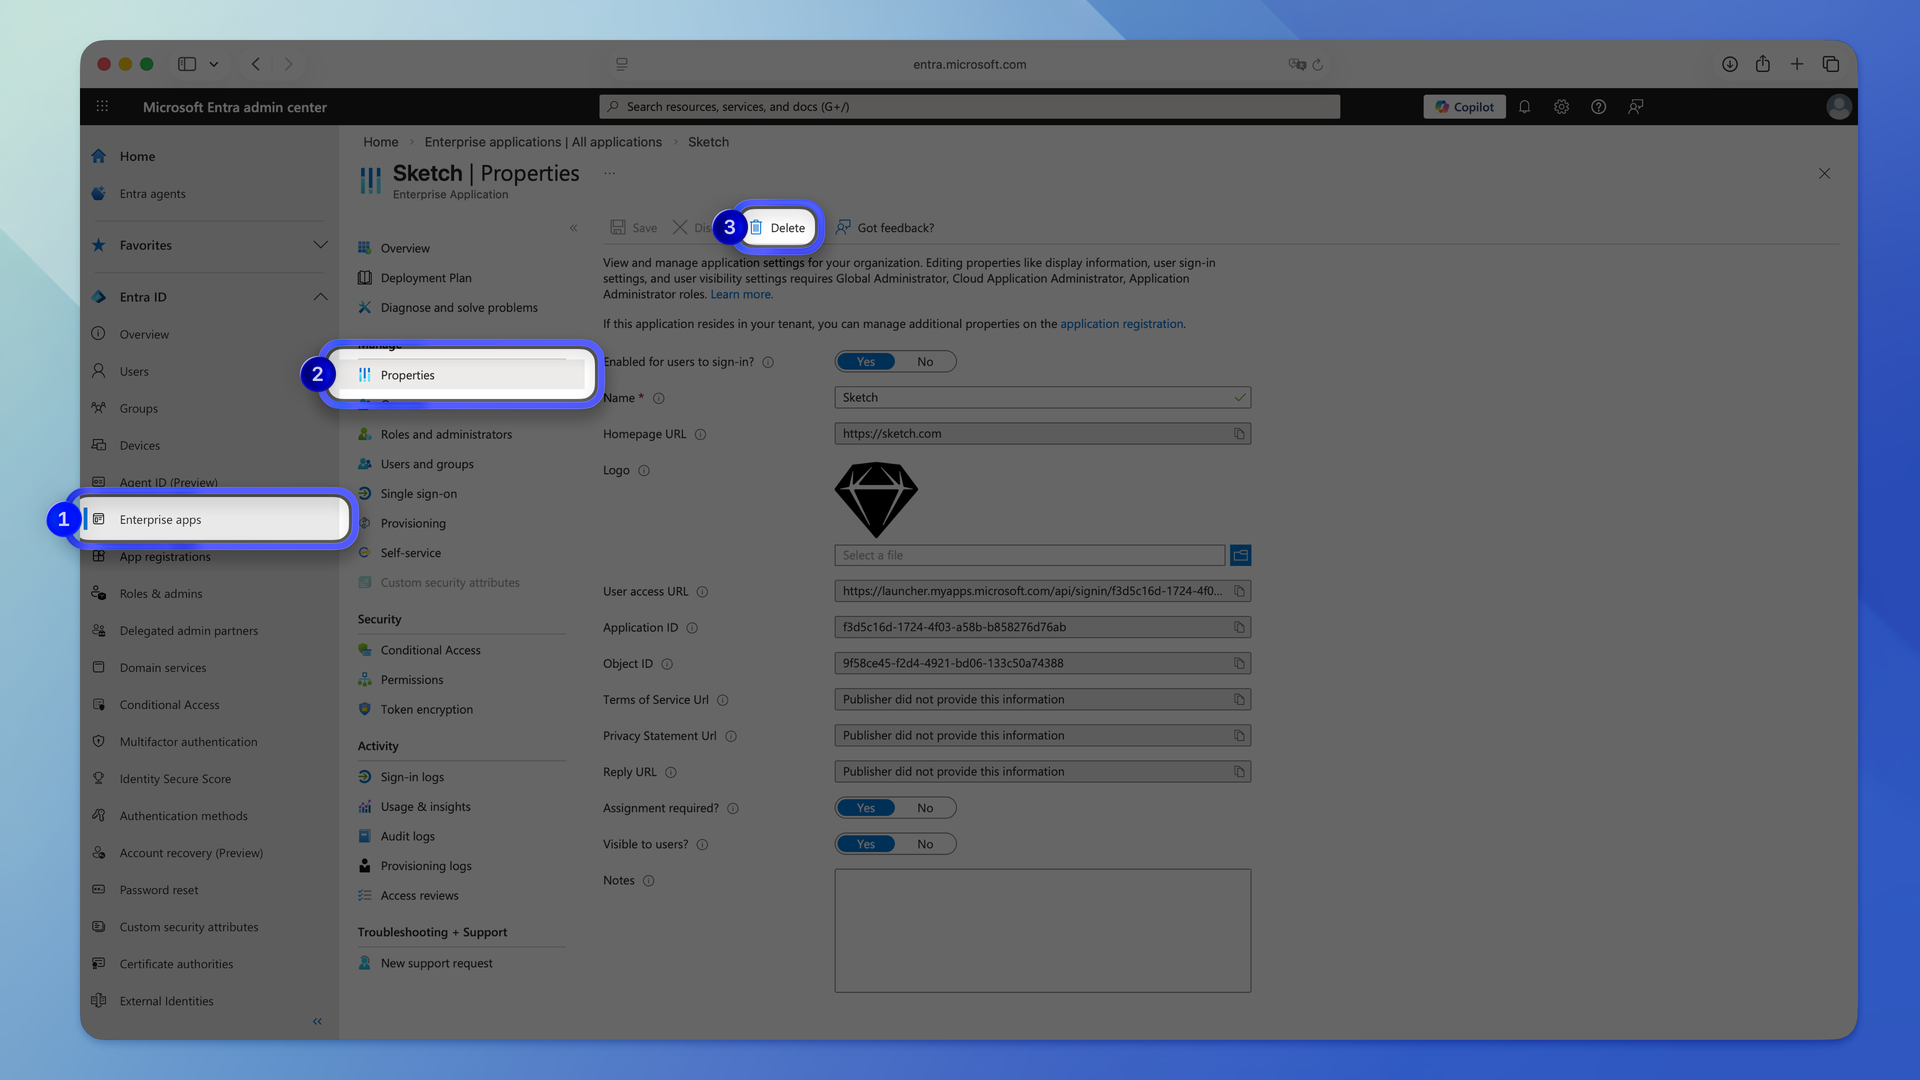The height and width of the screenshot is (1080, 1920).
Task: Toggle the Safari sidebar
Action: (x=187, y=64)
